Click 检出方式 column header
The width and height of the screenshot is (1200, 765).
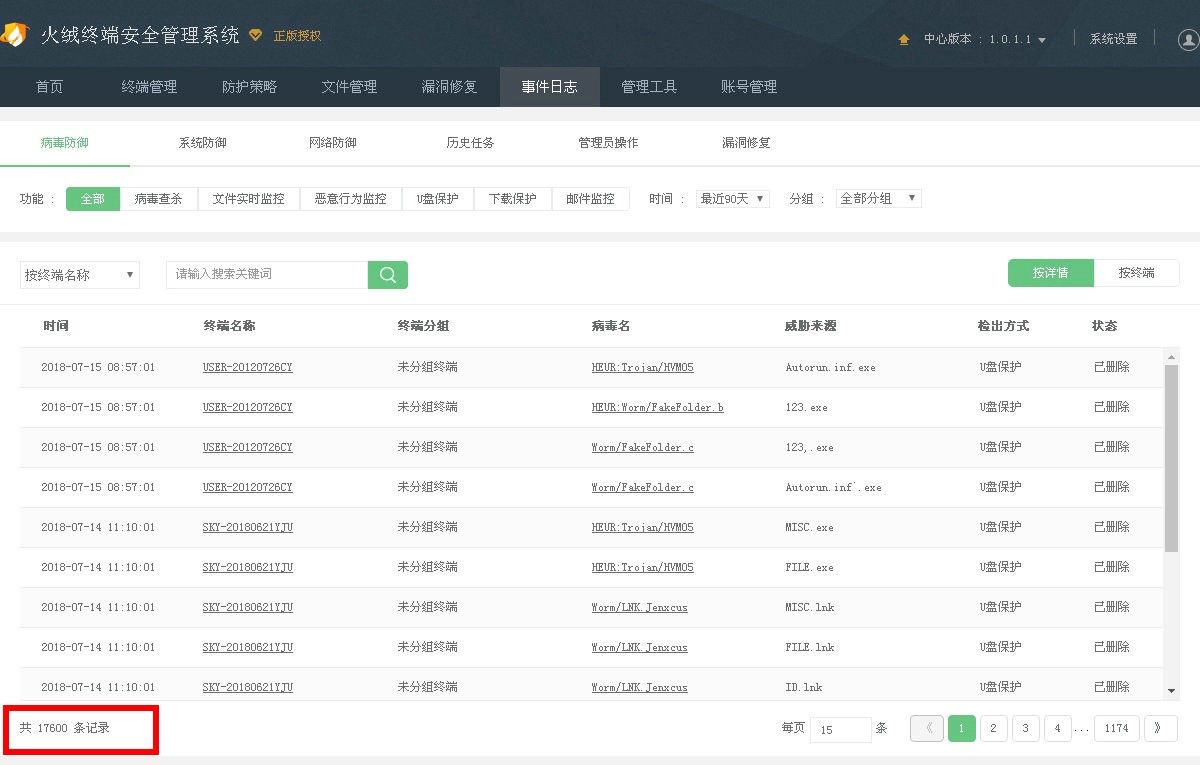pyautogui.click(x=1003, y=327)
